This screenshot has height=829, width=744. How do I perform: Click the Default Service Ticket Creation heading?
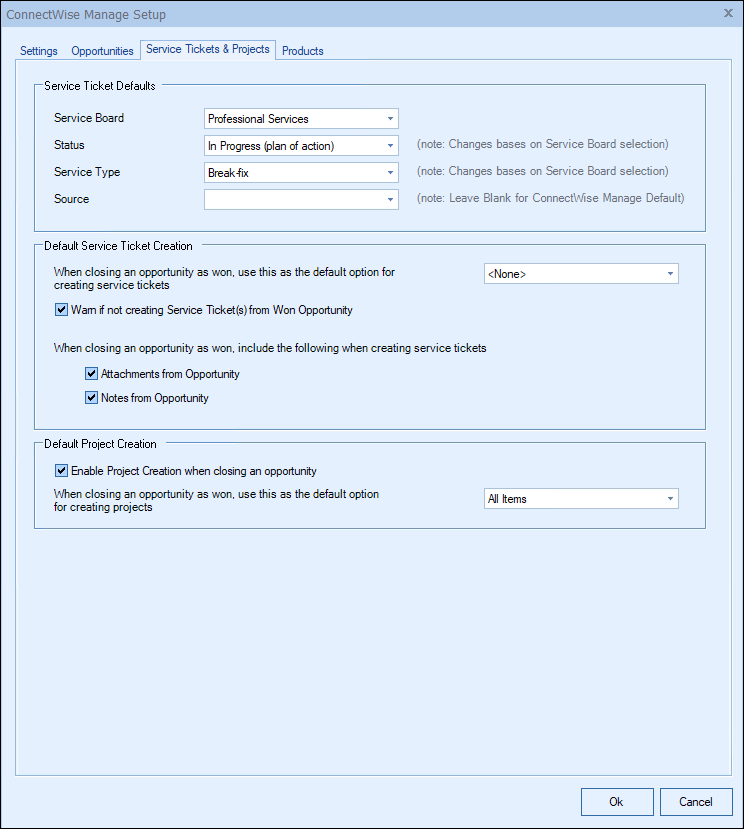coord(118,246)
